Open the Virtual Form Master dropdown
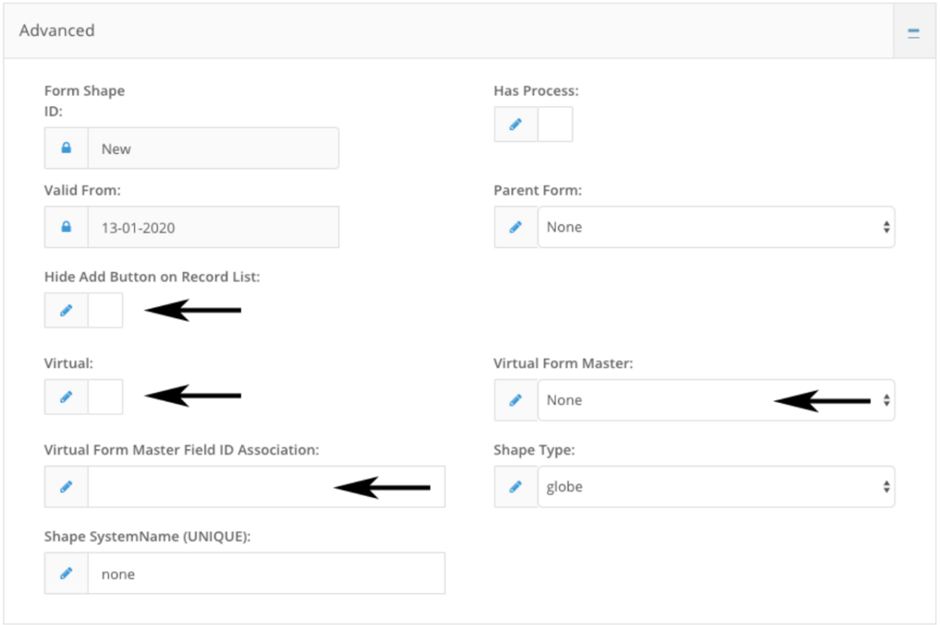The image size is (940, 625). tap(716, 400)
